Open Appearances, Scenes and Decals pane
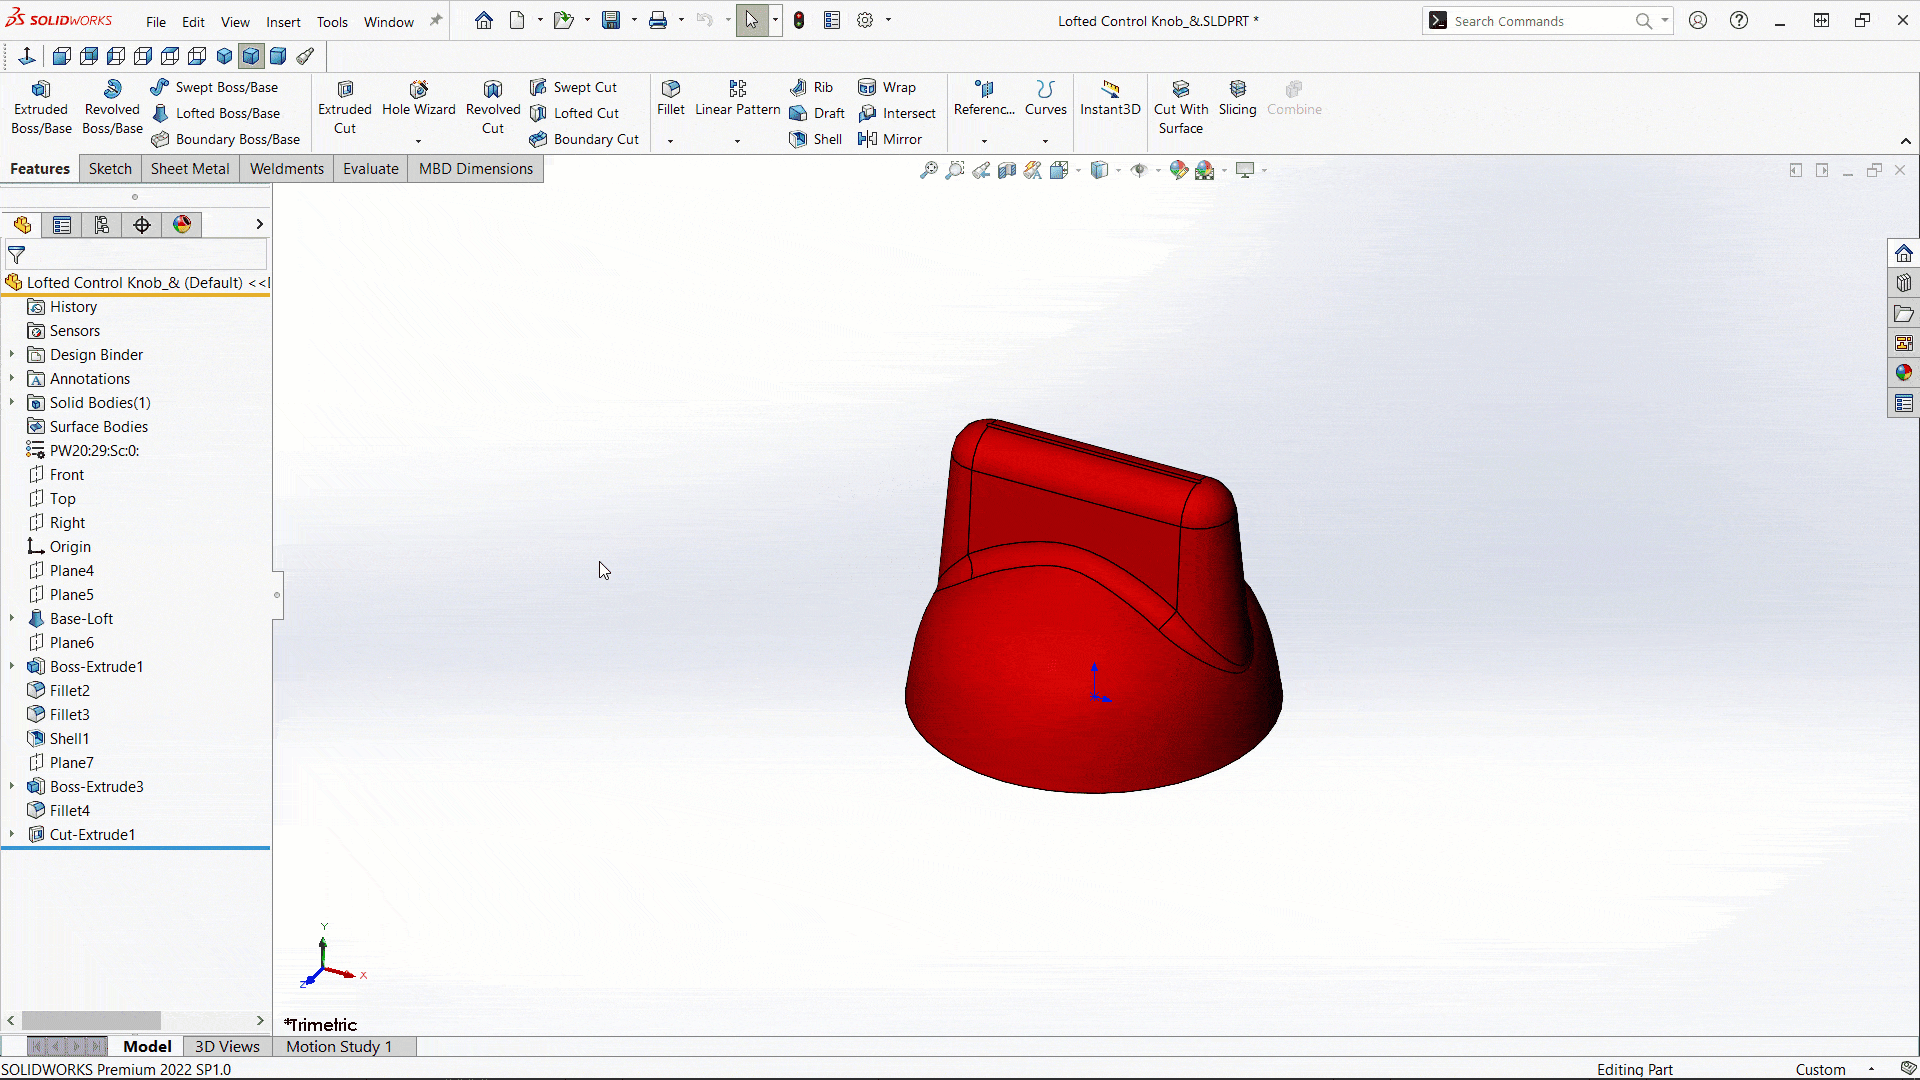 [x=1904, y=373]
